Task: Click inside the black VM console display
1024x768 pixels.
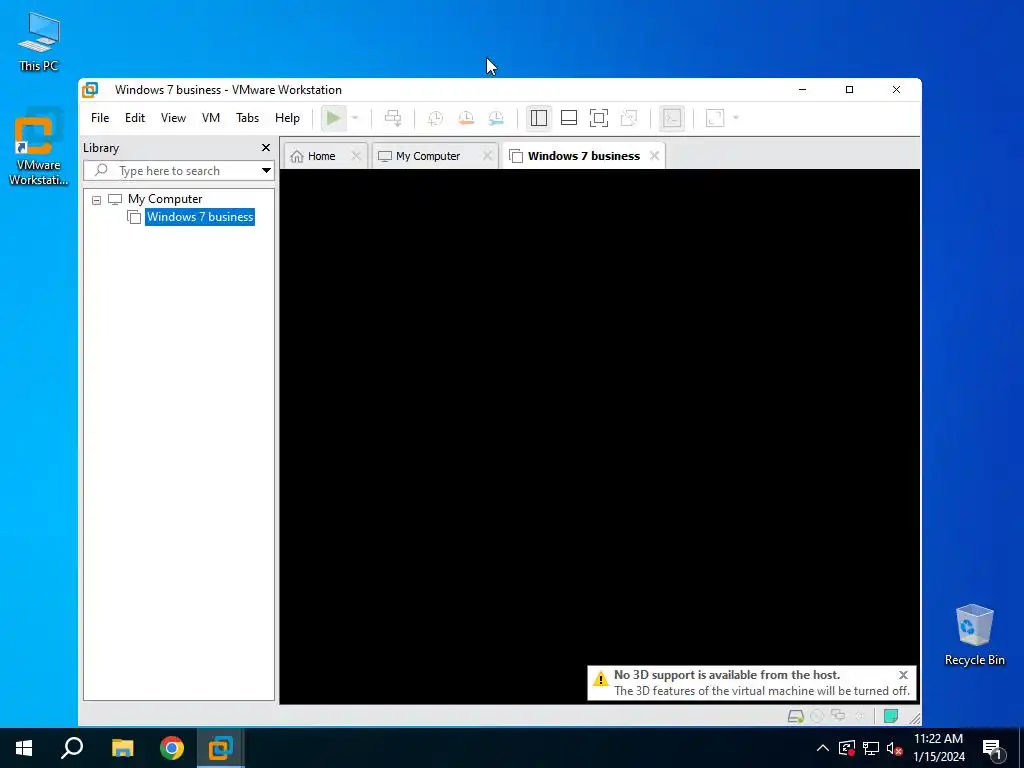Action: click(600, 436)
